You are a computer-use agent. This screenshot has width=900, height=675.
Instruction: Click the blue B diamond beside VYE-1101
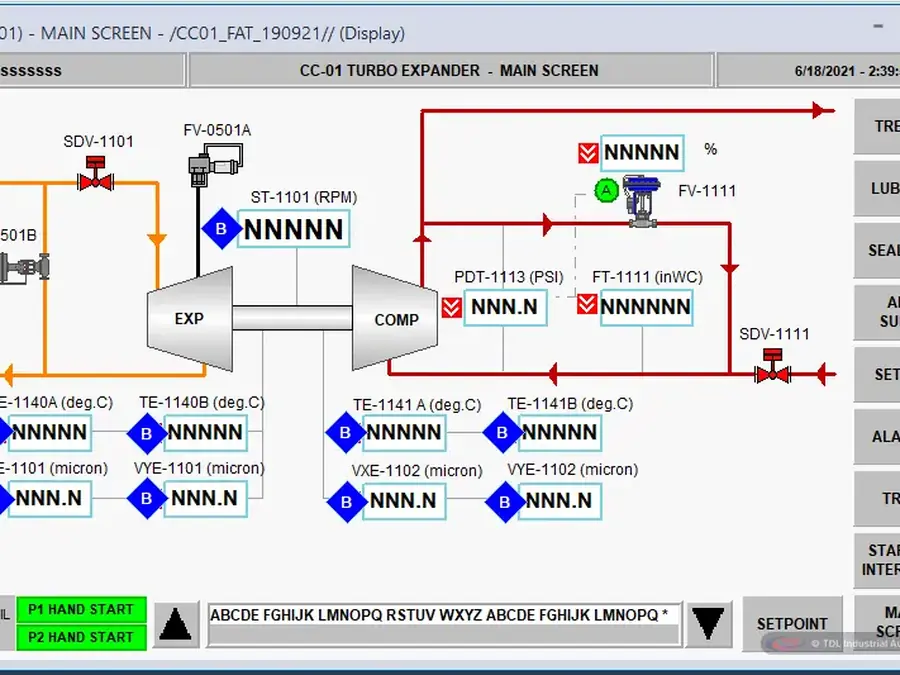click(146, 498)
